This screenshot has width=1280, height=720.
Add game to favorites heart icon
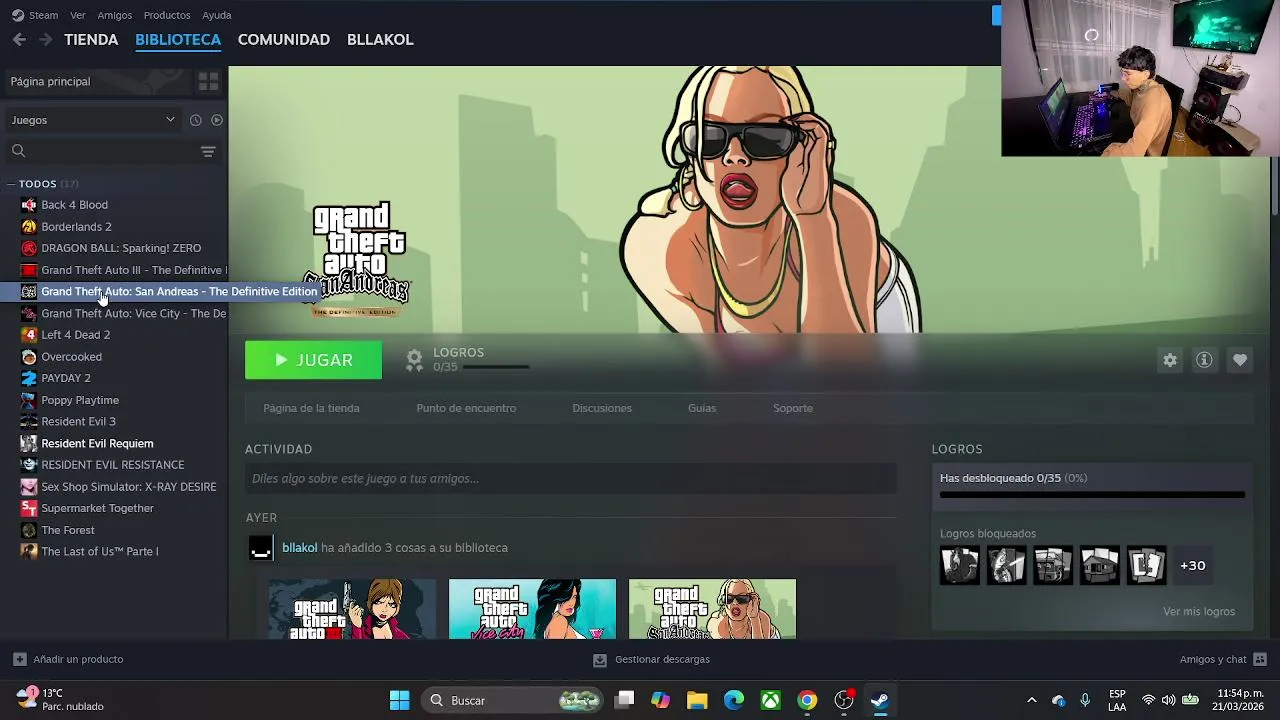[1240, 360]
